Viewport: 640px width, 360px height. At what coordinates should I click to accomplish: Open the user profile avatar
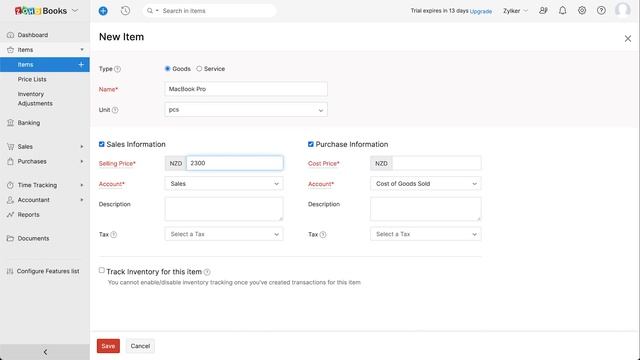(622, 10)
